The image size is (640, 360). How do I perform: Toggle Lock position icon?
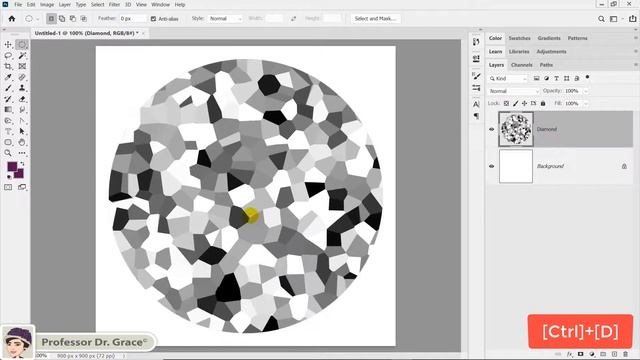[x=524, y=104]
